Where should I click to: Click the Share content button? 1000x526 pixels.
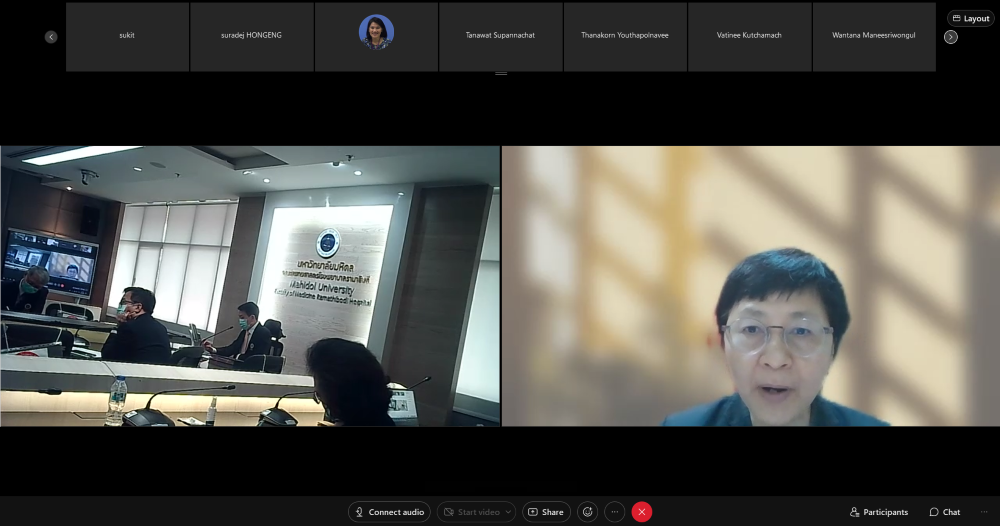[546, 512]
